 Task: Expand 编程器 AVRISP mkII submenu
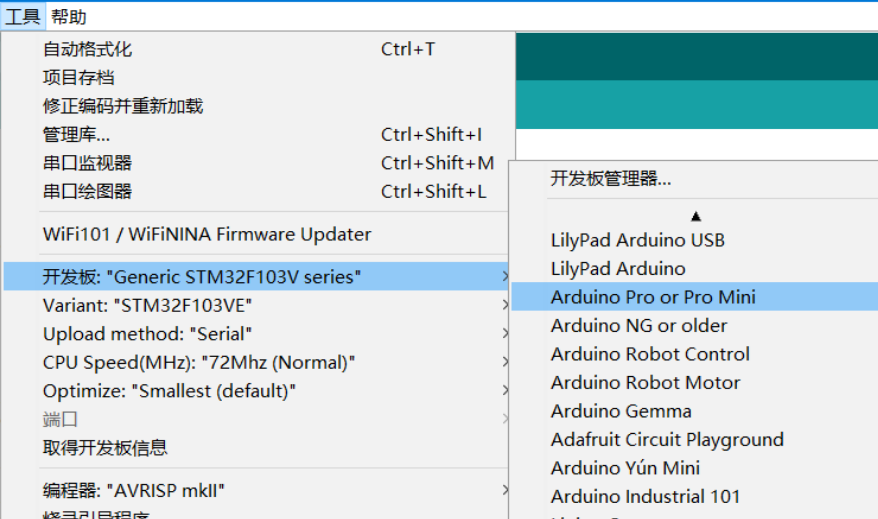[256, 491]
